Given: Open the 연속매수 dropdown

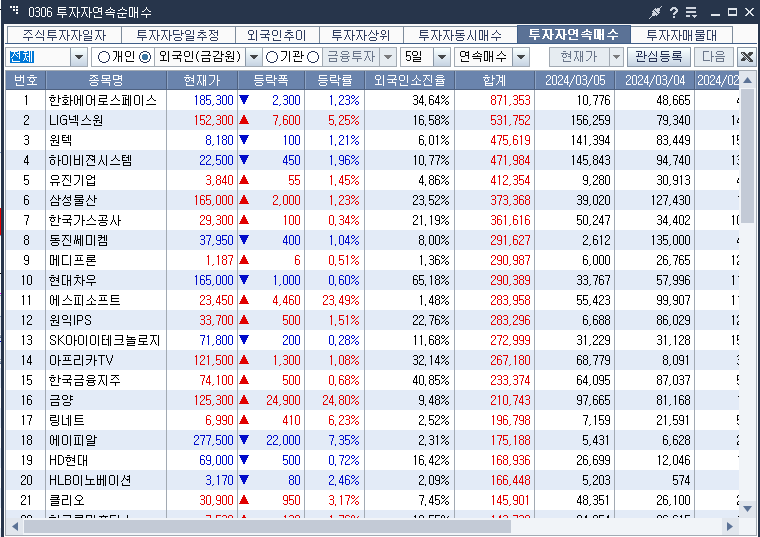Looking at the screenshot, I should pyautogui.click(x=521, y=57).
